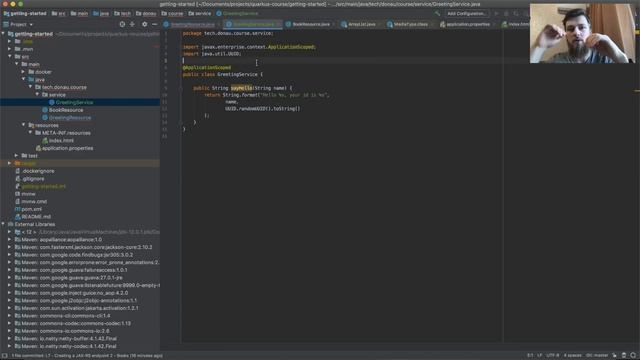Click the 4 spaces indent setting in status bar
This screenshot has height=360, width=640.
pos(572,356)
